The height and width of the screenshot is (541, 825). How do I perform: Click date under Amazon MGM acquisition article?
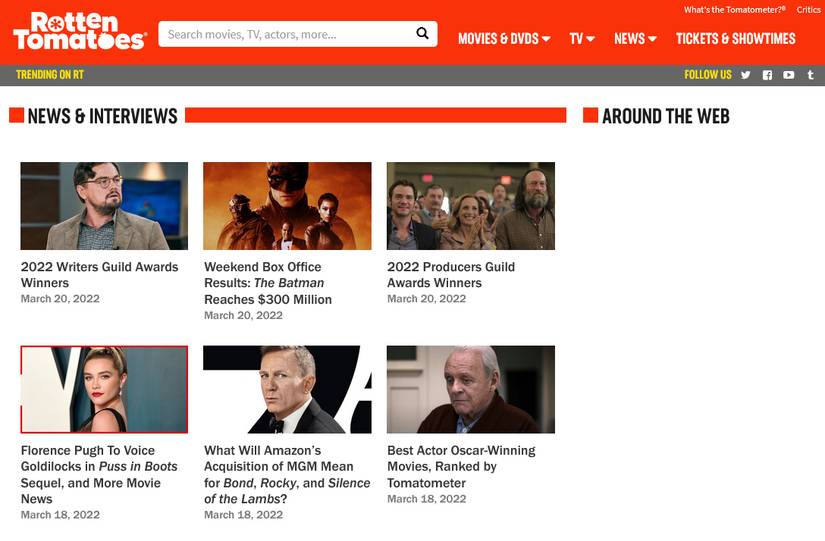click(x=243, y=515)
